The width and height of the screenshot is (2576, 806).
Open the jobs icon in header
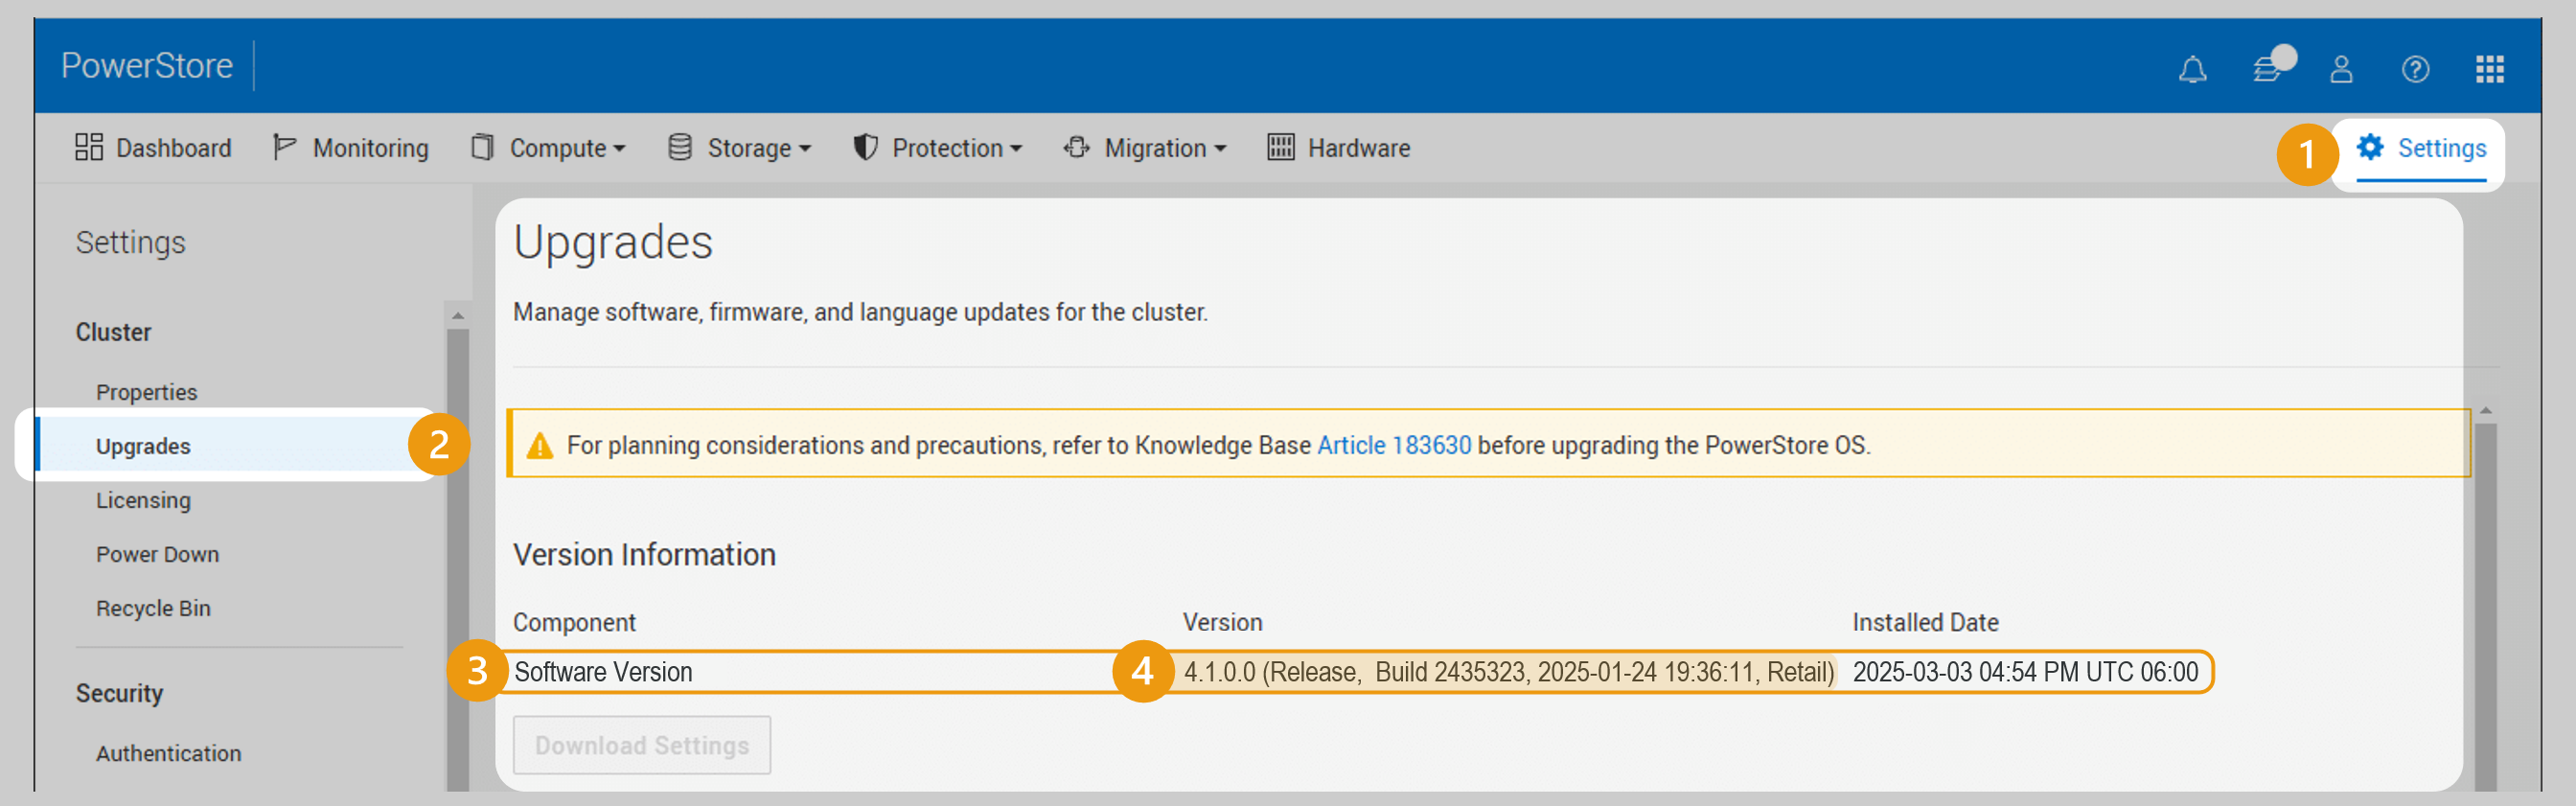pos(2267,69)
